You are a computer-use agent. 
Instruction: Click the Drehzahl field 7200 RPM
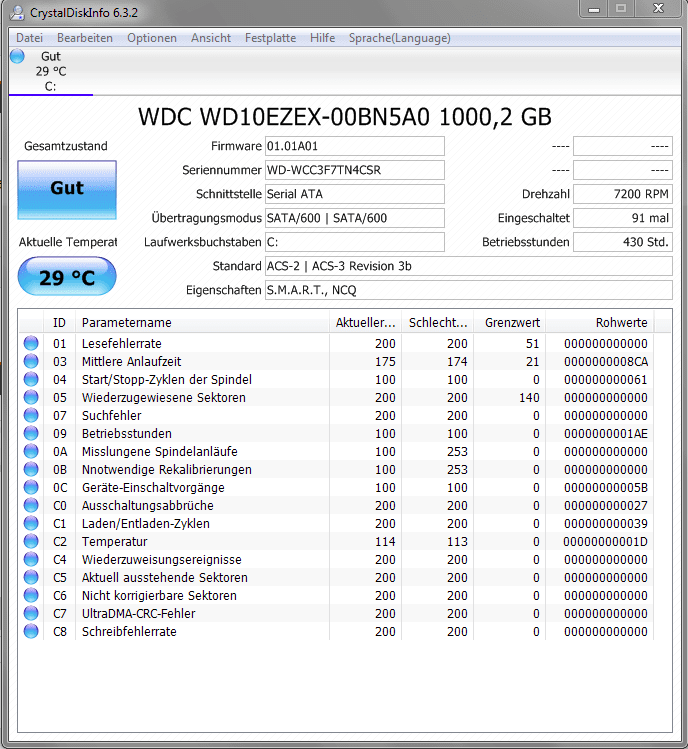pyautogui.click(x=623, y=194)
